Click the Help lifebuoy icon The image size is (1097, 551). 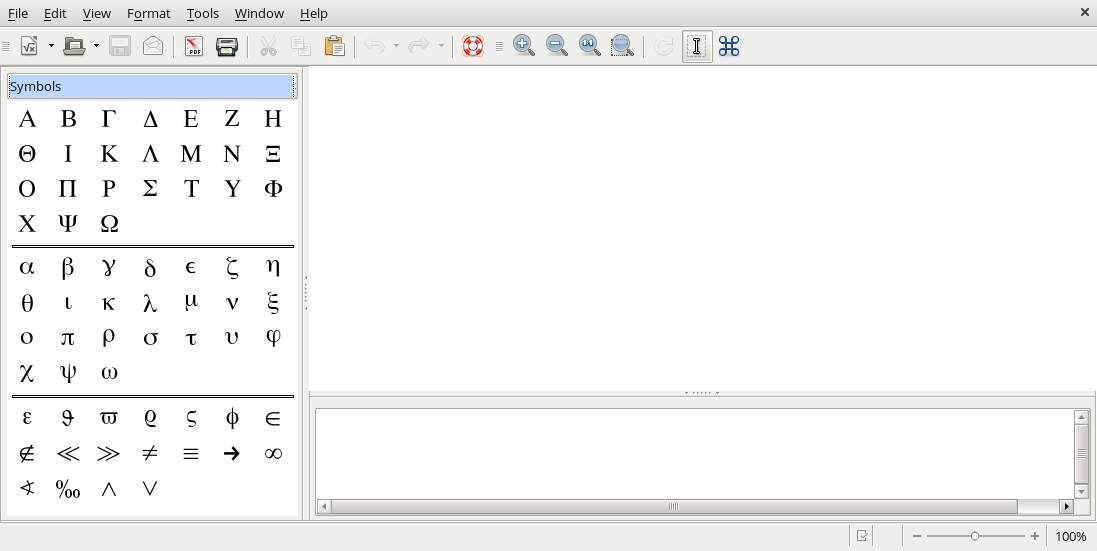[x=473, y=46]
